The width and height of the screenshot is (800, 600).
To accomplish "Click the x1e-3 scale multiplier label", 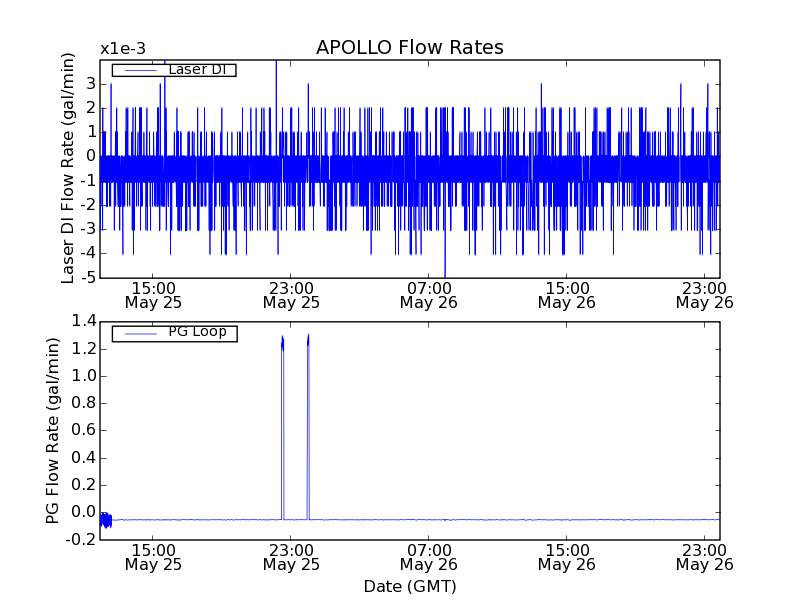I will tap(122, 49).
